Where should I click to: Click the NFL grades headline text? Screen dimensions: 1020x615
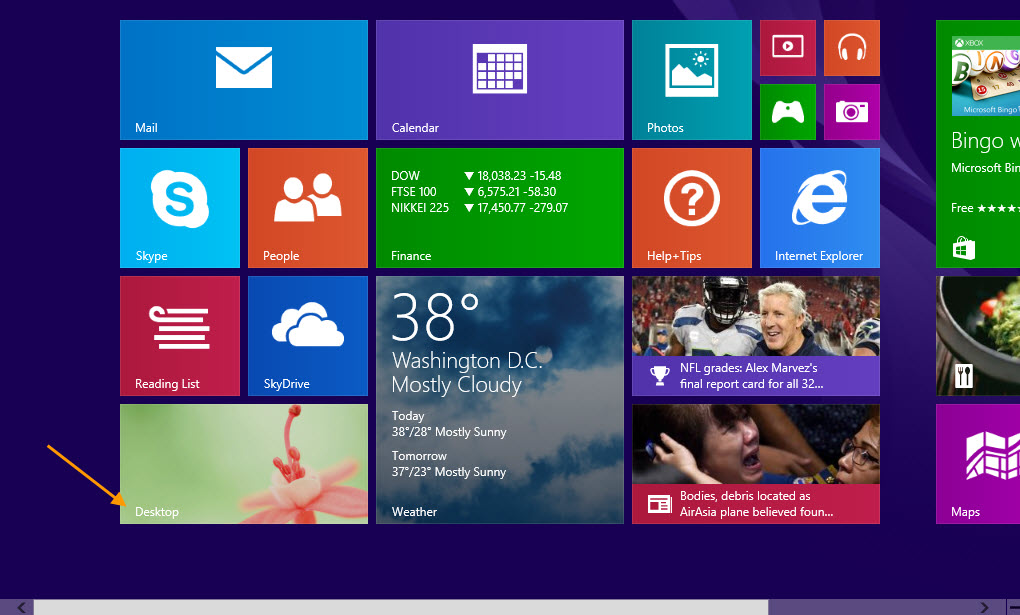pos(751,376)
